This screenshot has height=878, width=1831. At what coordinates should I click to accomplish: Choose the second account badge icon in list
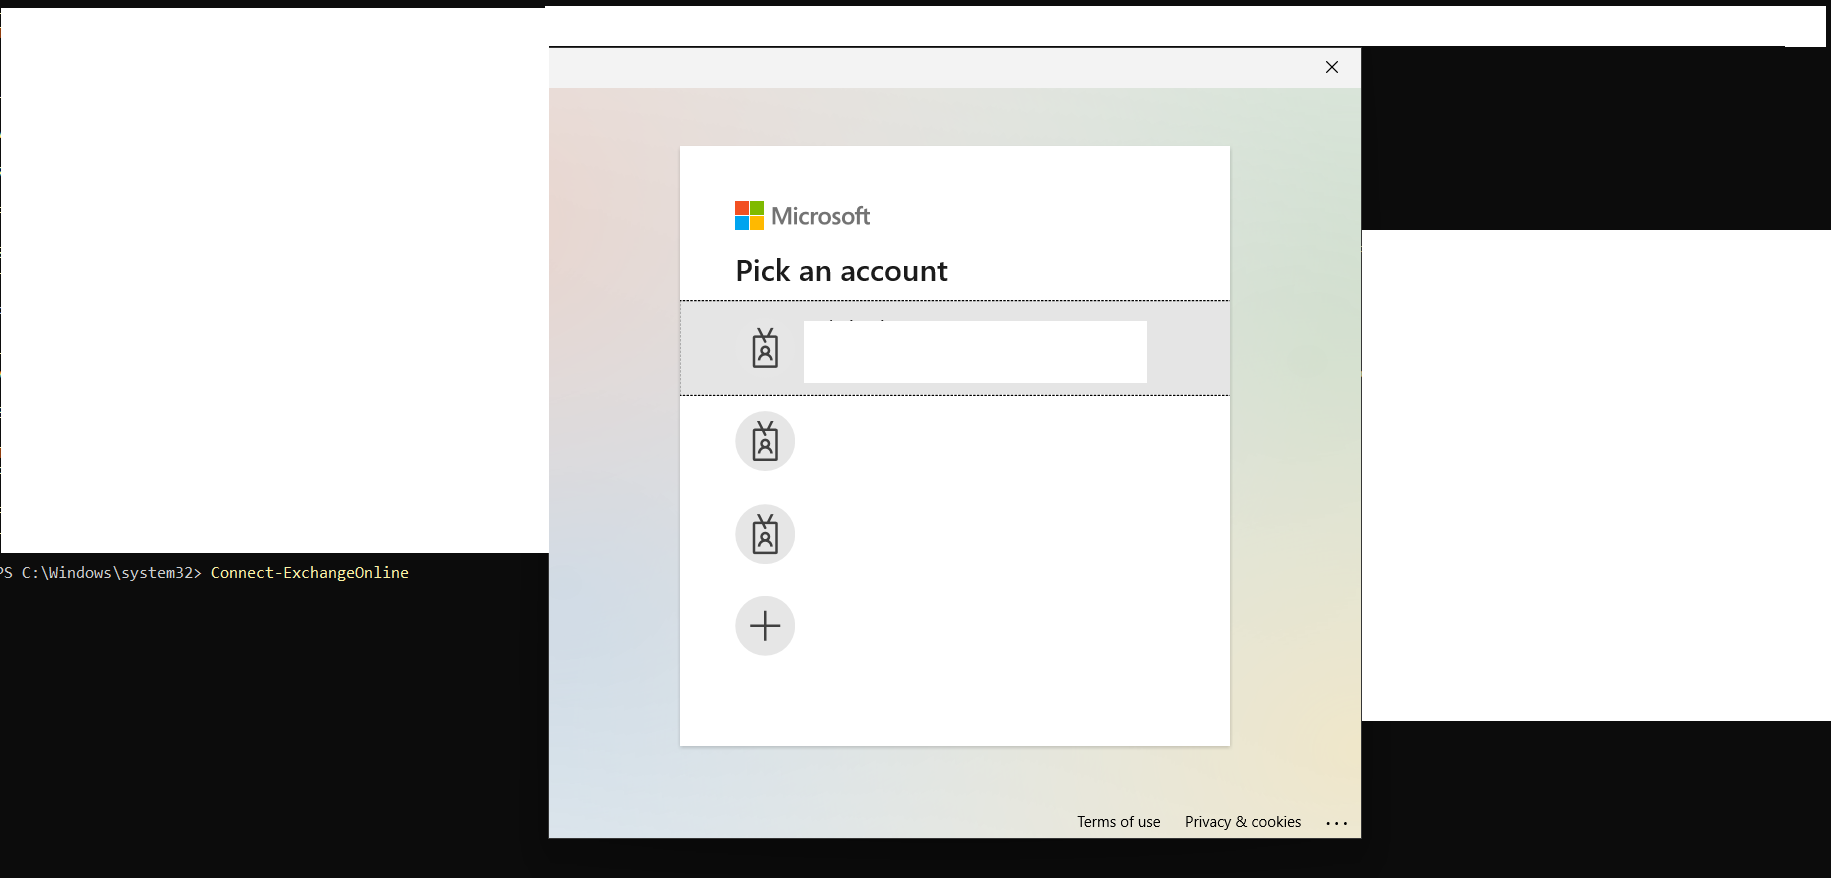tap(765, 441)
